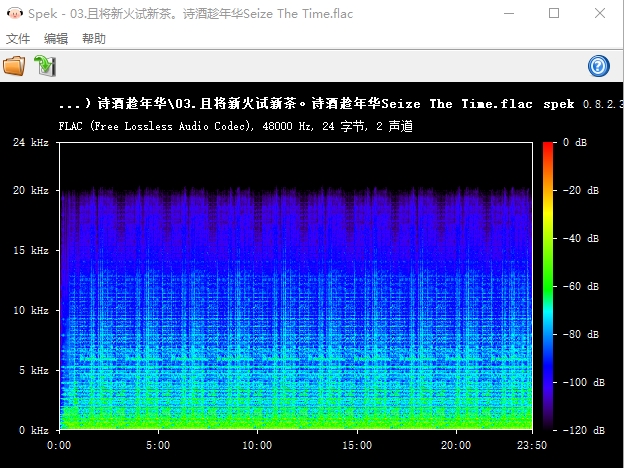Click the dB color scale bar
Image resolution: width=624 pixels, height=468 pixels.
tap(548, 286)
